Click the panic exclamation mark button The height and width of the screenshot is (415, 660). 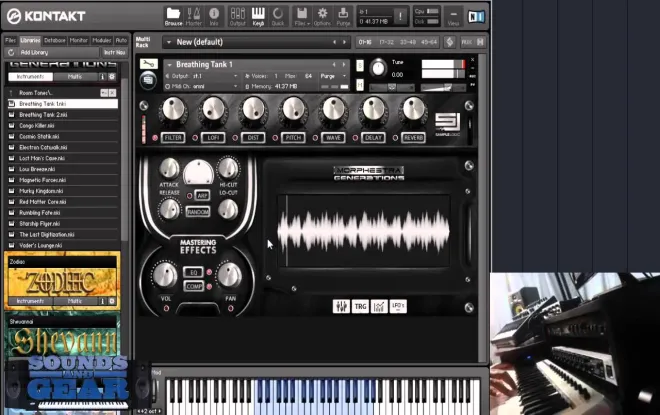[400, 16]
